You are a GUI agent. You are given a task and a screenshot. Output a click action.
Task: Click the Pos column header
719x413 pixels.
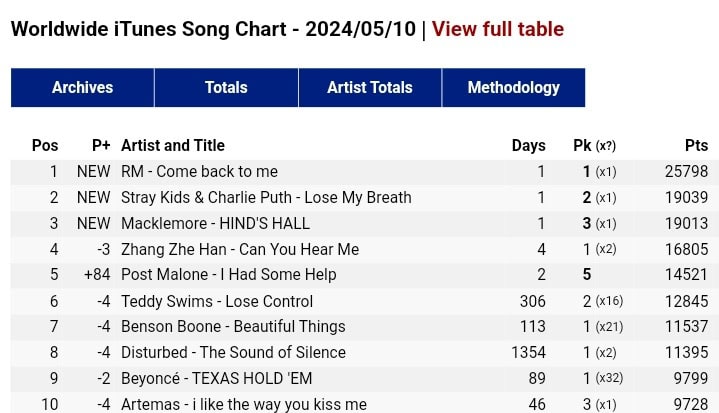click(45, 146)
